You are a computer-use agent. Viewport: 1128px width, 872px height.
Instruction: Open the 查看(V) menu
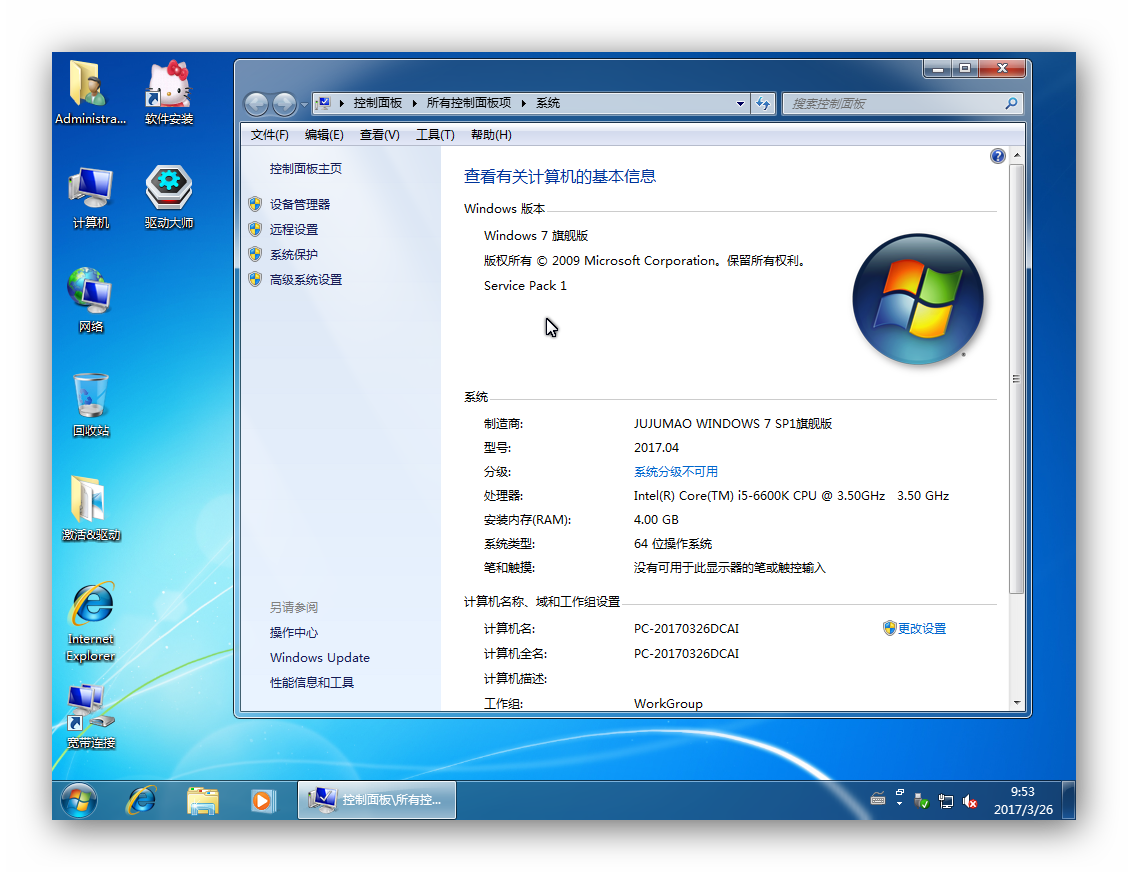379,135
